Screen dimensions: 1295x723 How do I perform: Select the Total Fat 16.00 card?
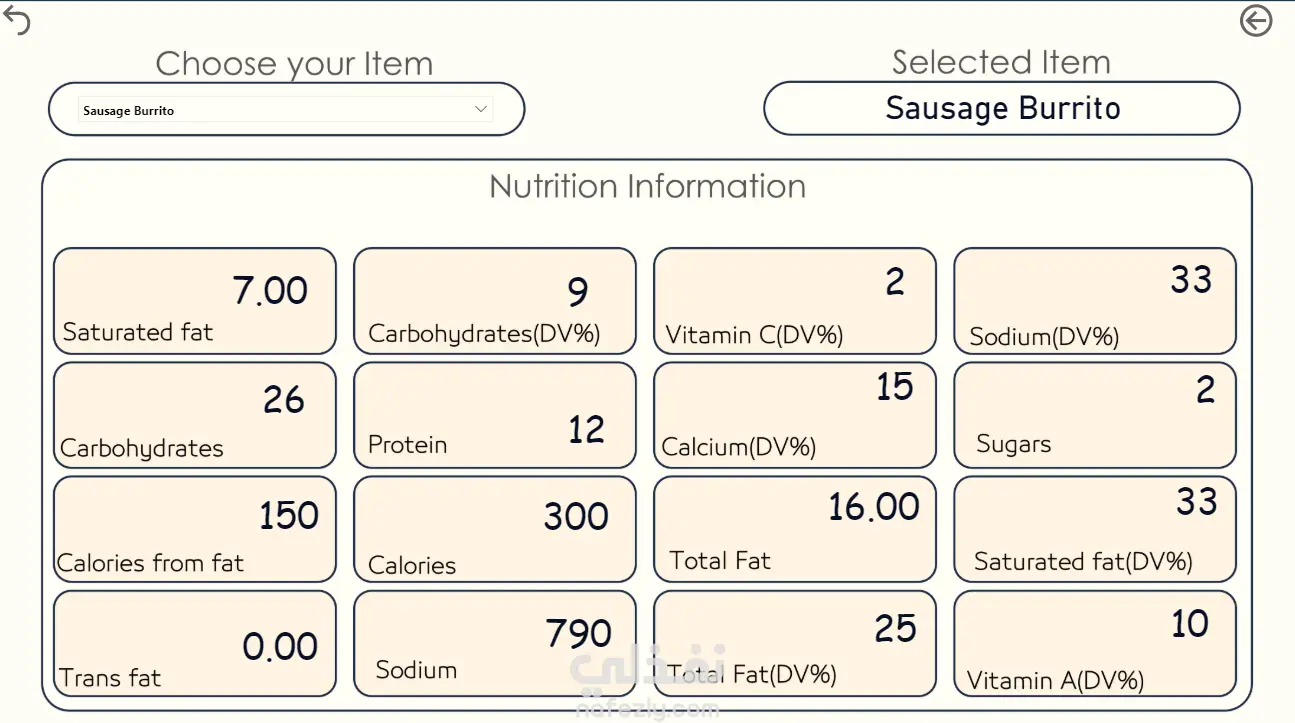[795, 529]
